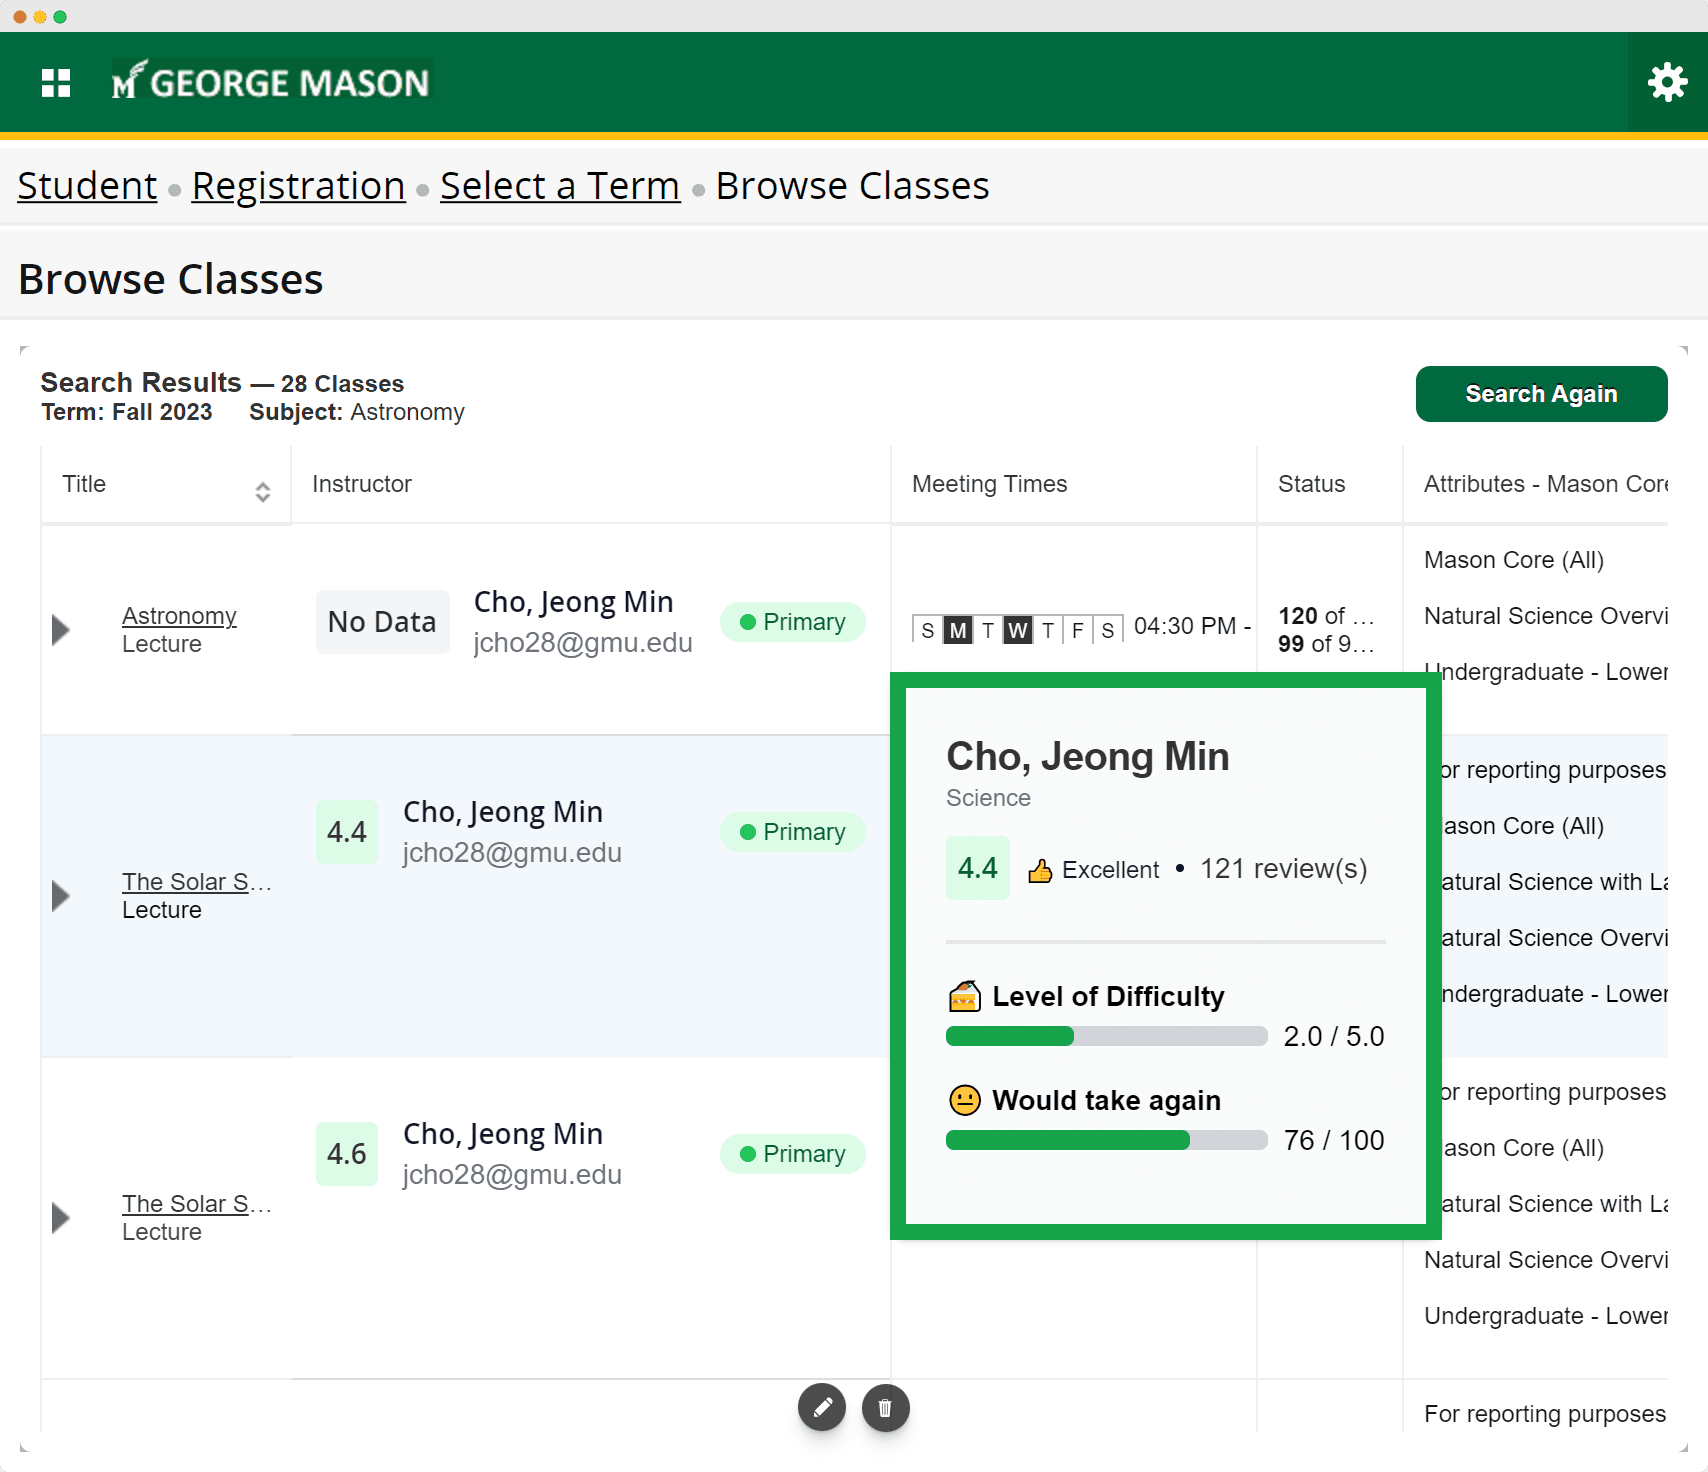Screen dimensions: 1708x1472
Task: Click the 120 of … seats status
Action: pos(1326,616)
